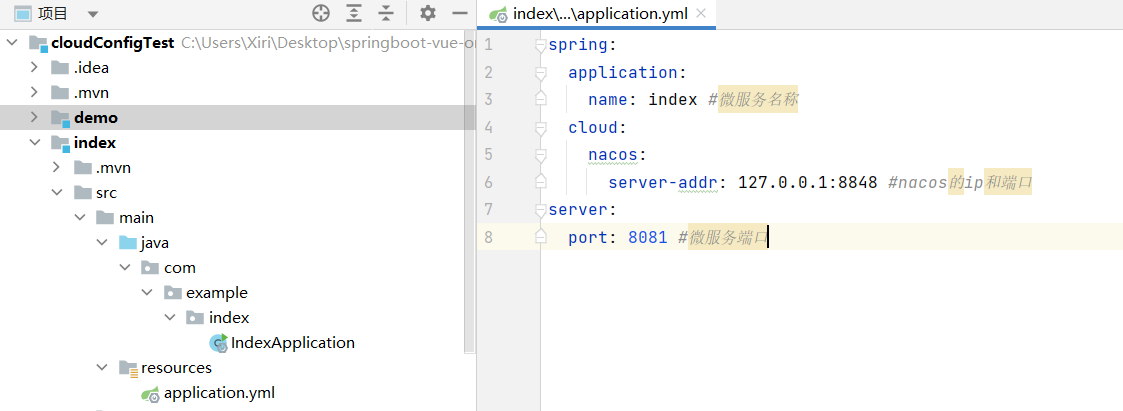Select the cloudConfigTest project root
Screen dimensions: 1123x411
[x=113, y=43]
